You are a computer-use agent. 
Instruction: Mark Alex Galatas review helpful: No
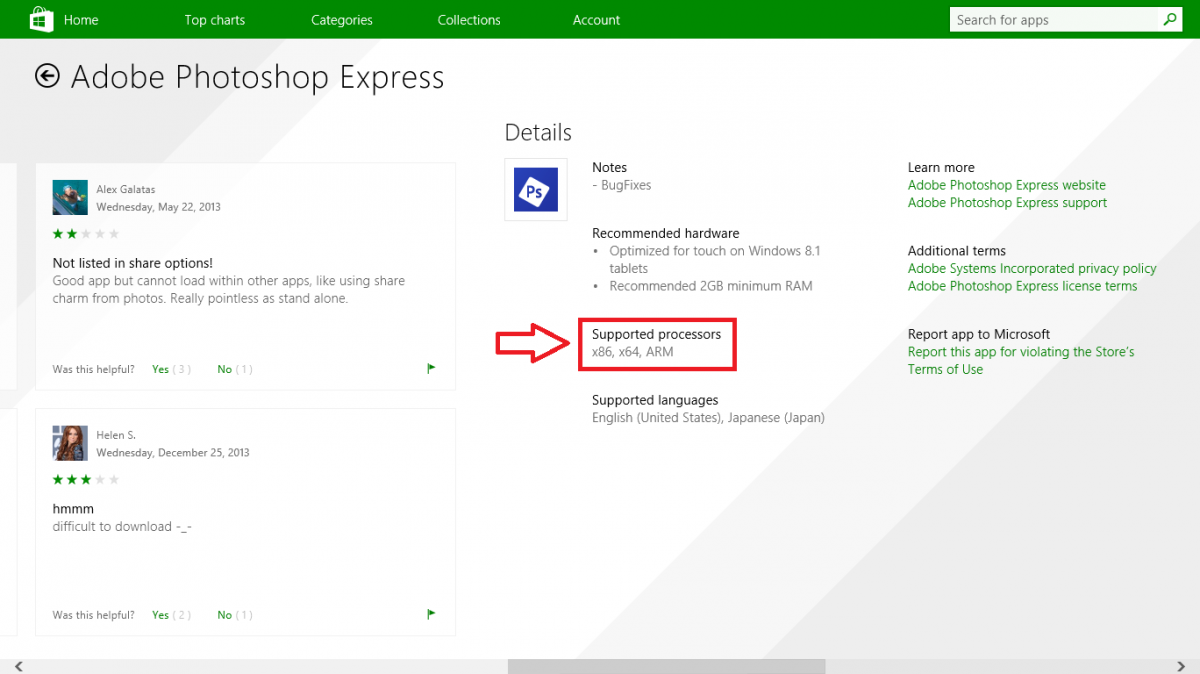[x=224, y=369]
